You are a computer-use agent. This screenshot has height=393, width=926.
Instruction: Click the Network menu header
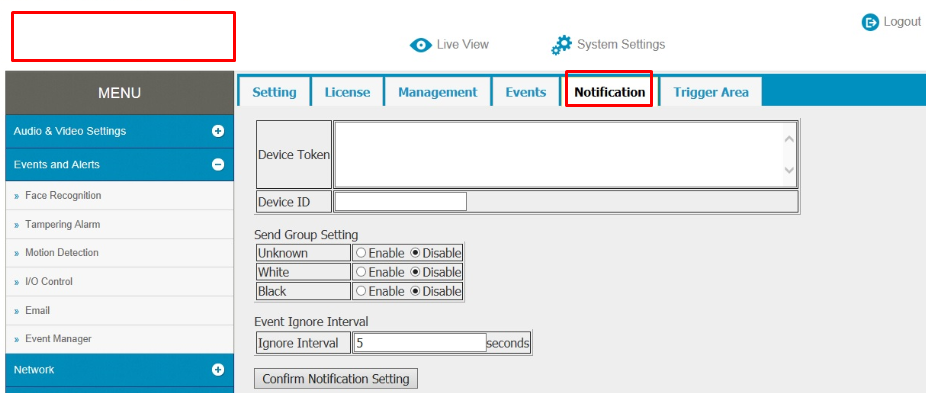click(x=119, y=370)
